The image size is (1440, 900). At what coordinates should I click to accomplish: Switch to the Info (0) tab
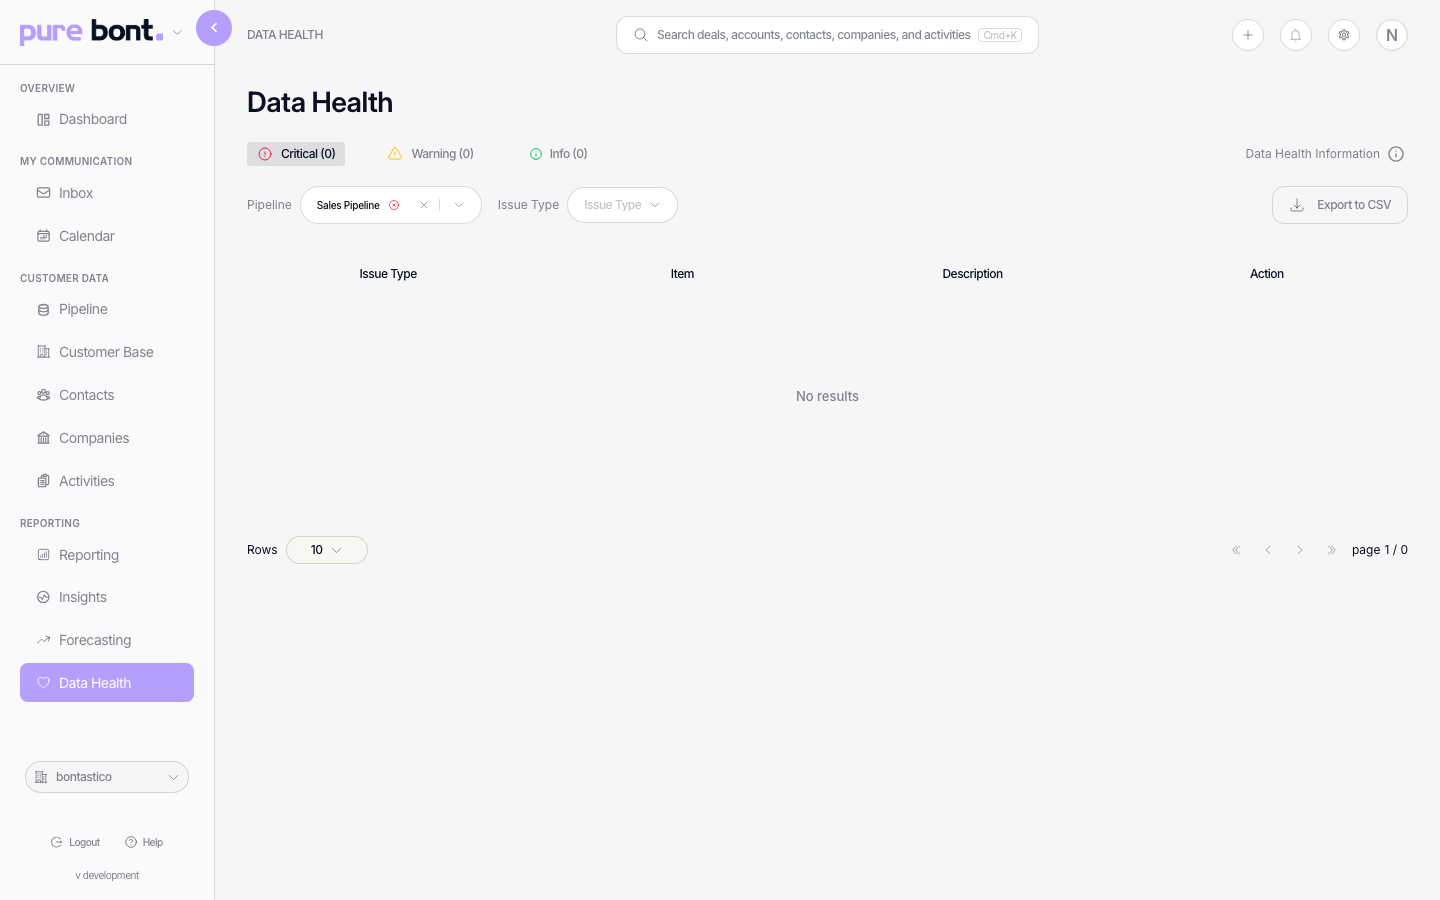click(559, 154)
